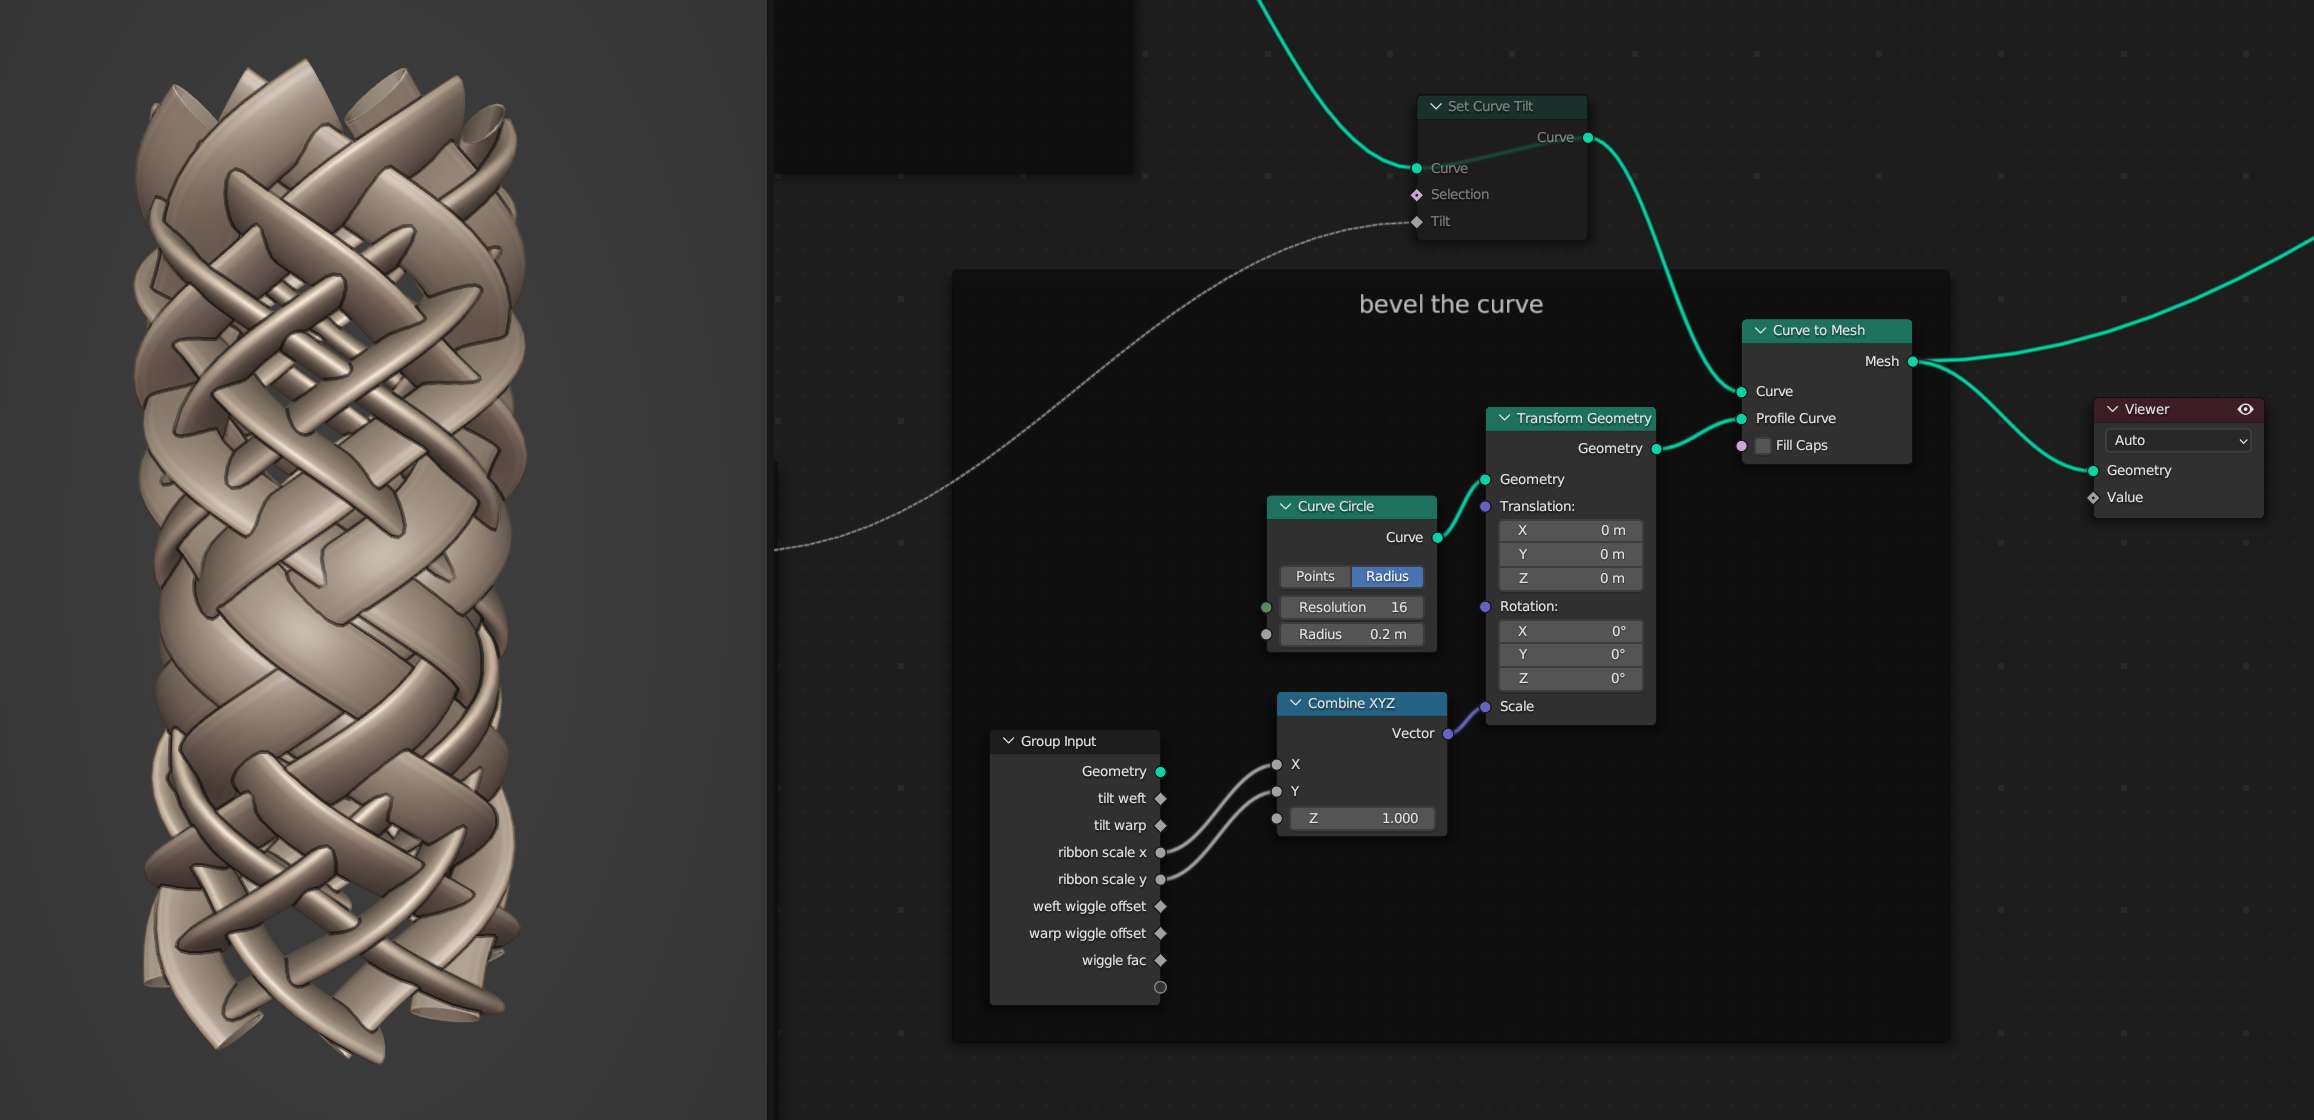Click the Rotation Z field
The width and height of the screenshot is (2314, 1120).
[x=1571, y=679]
